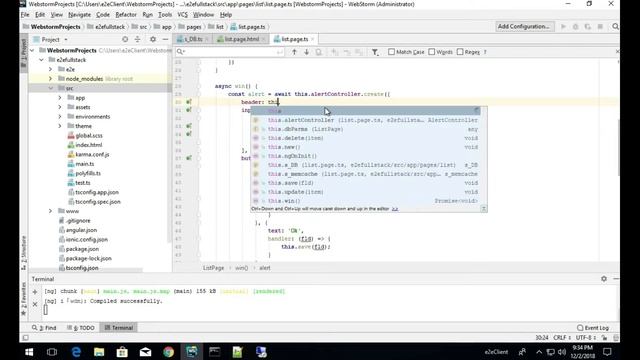The width and height of the screenshot is (640, 360).
Task: Expand e2e folder
Action: 51,69
